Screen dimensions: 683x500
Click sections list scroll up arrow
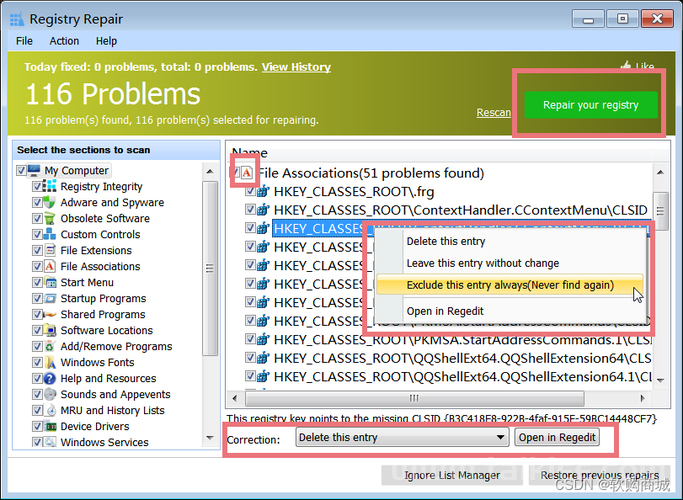pos(210,172)
